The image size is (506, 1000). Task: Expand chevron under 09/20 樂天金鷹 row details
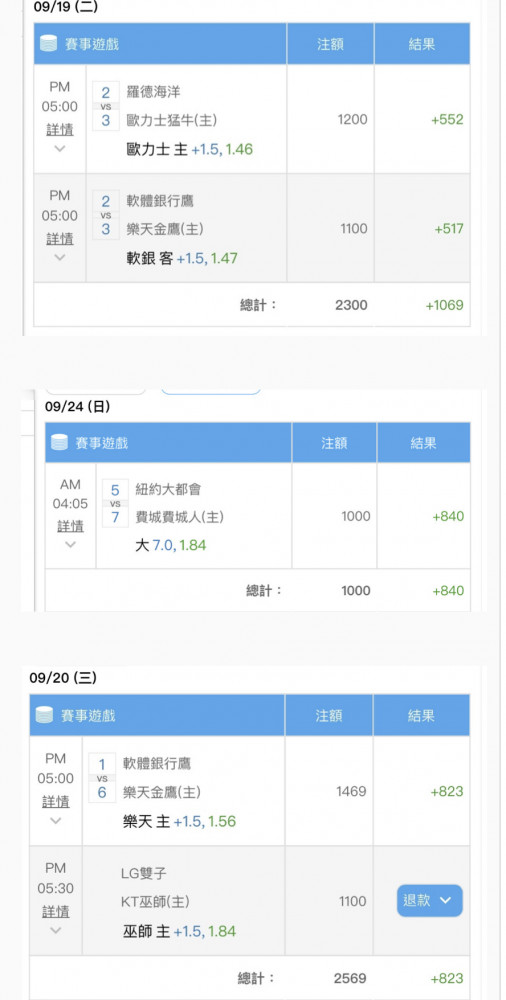pos(56,821)
